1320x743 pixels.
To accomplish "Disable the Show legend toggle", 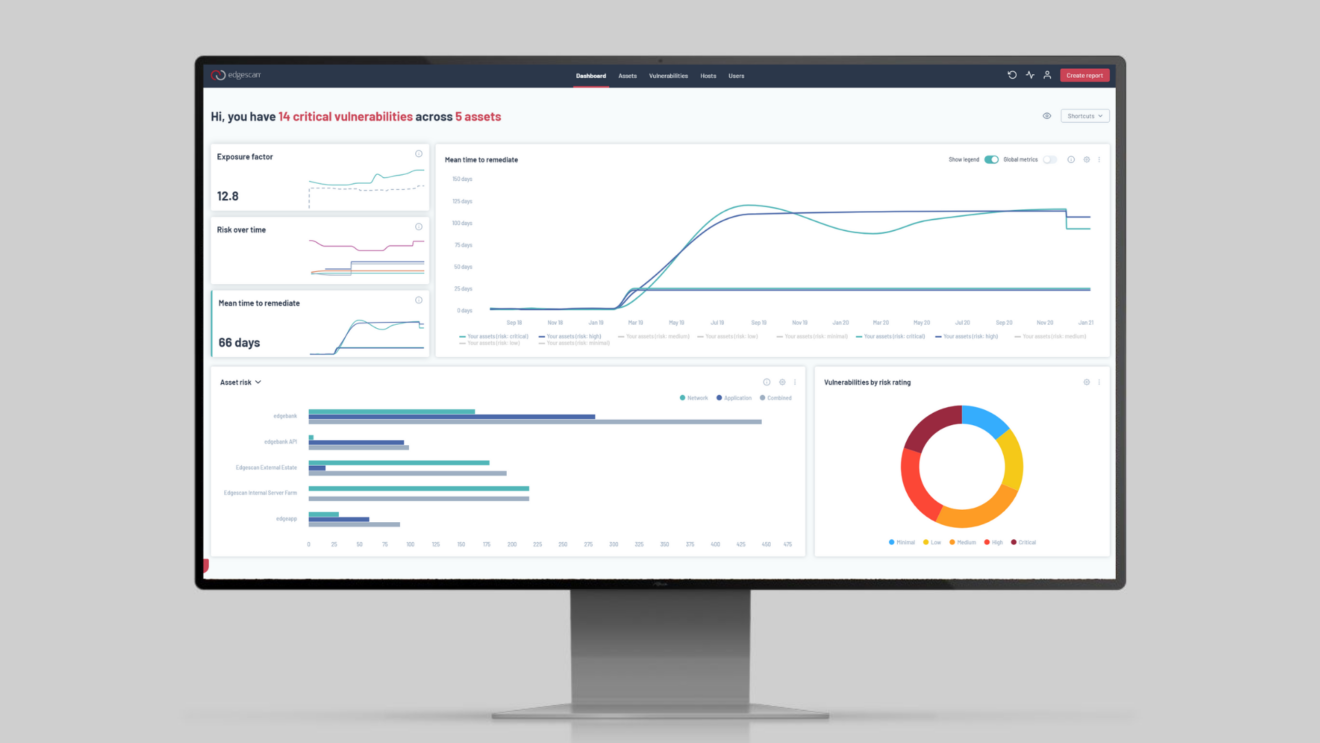I will [x=991, y=158].
